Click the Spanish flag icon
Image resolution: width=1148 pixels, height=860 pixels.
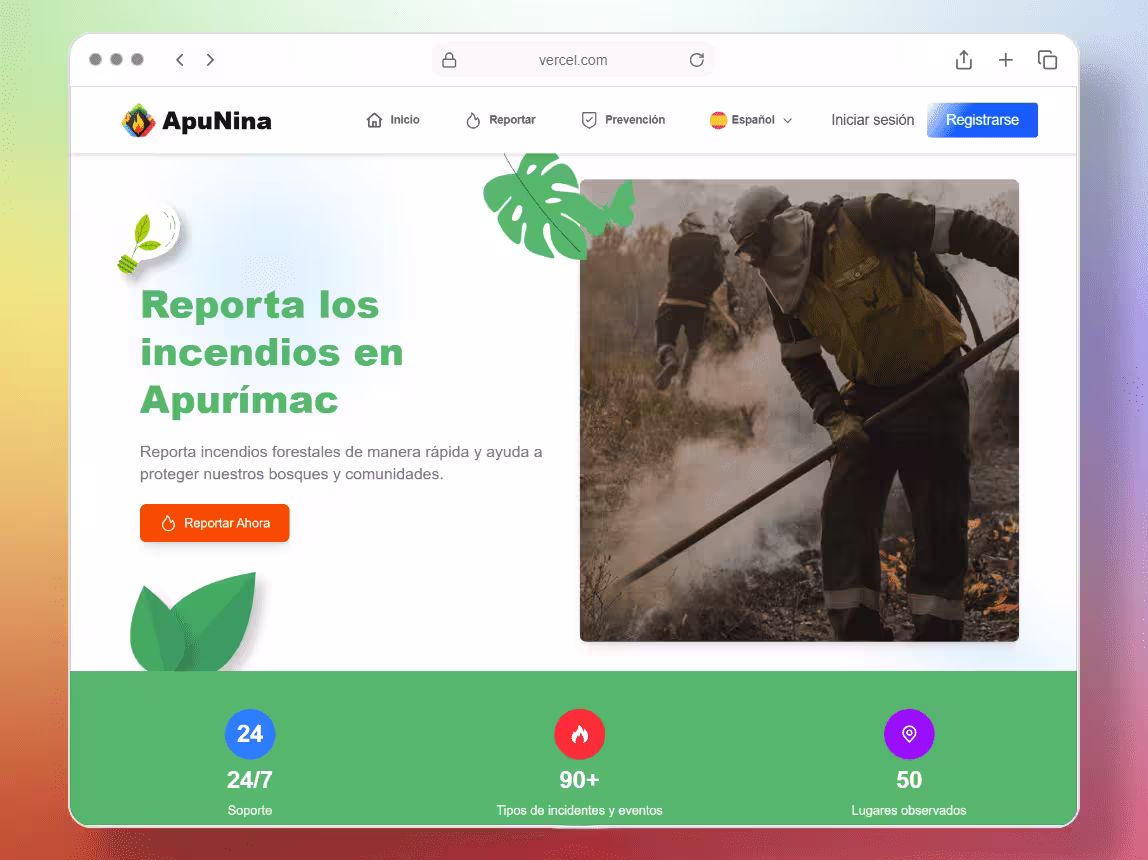pyautogui.click(x=718, y=120)
